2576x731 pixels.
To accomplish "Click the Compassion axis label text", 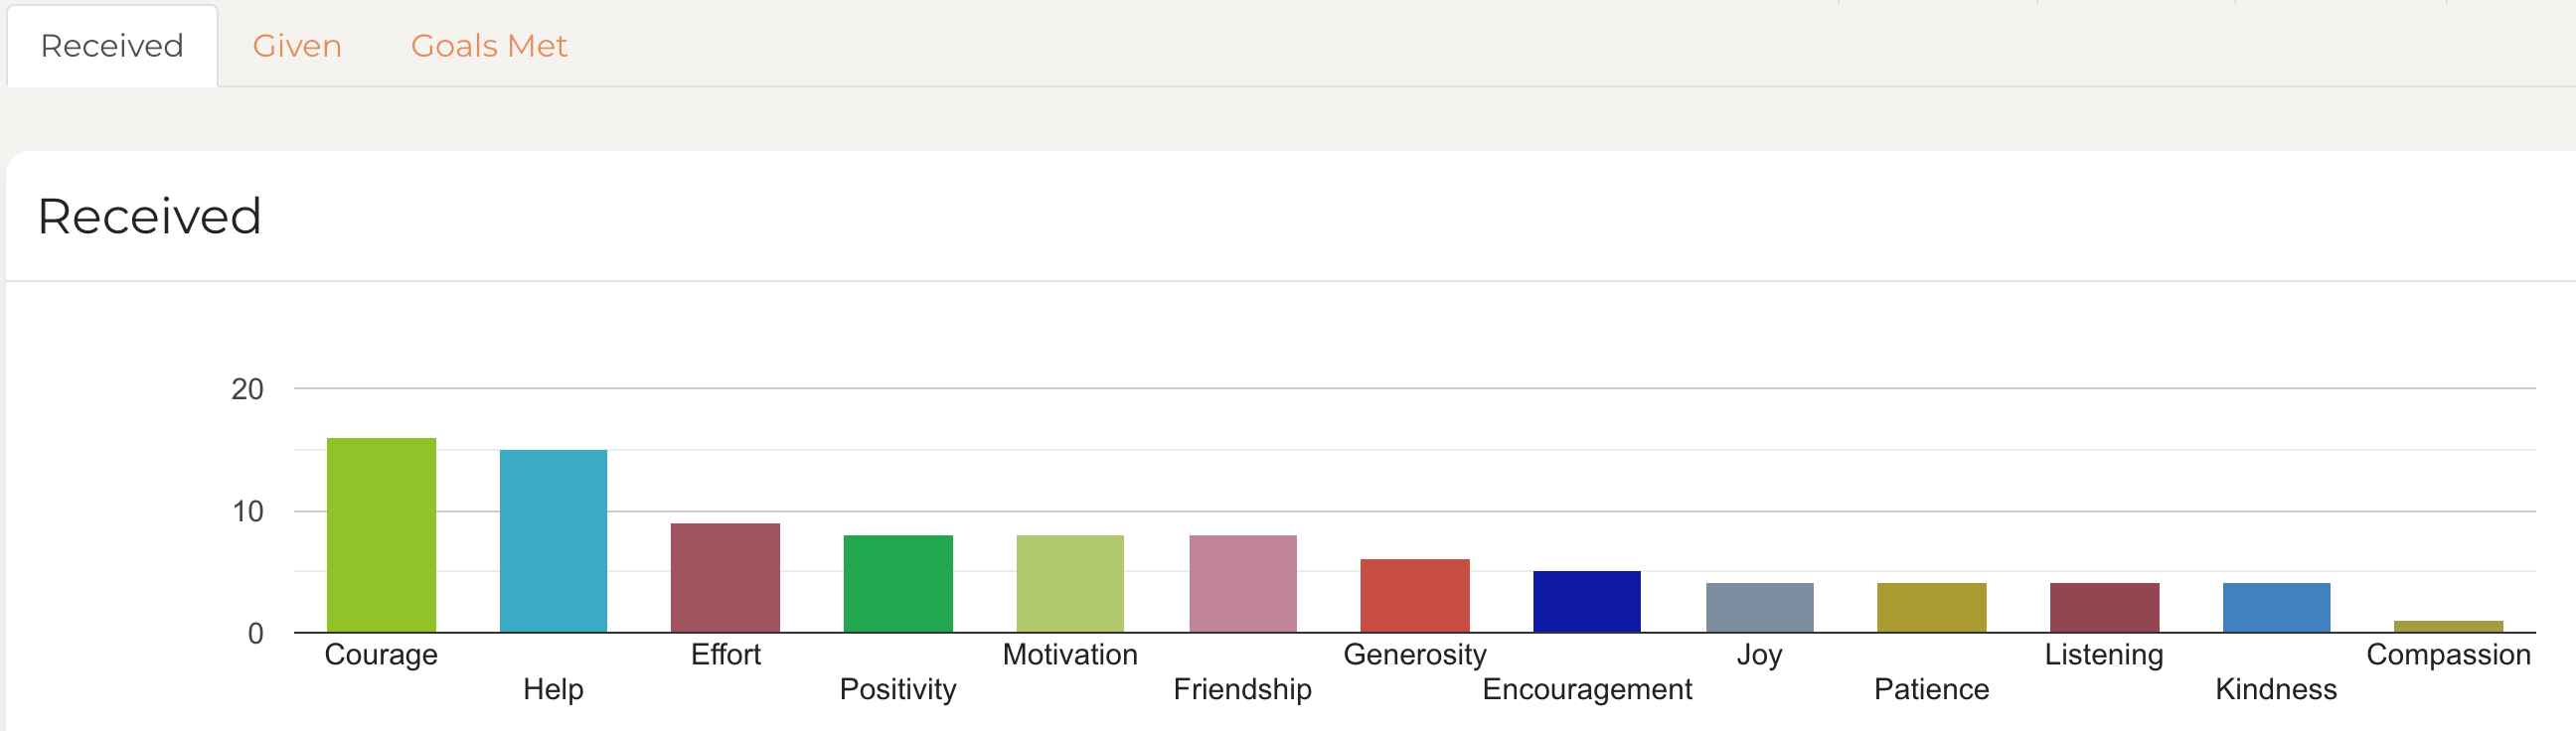I will click(x=2448, y=655).
